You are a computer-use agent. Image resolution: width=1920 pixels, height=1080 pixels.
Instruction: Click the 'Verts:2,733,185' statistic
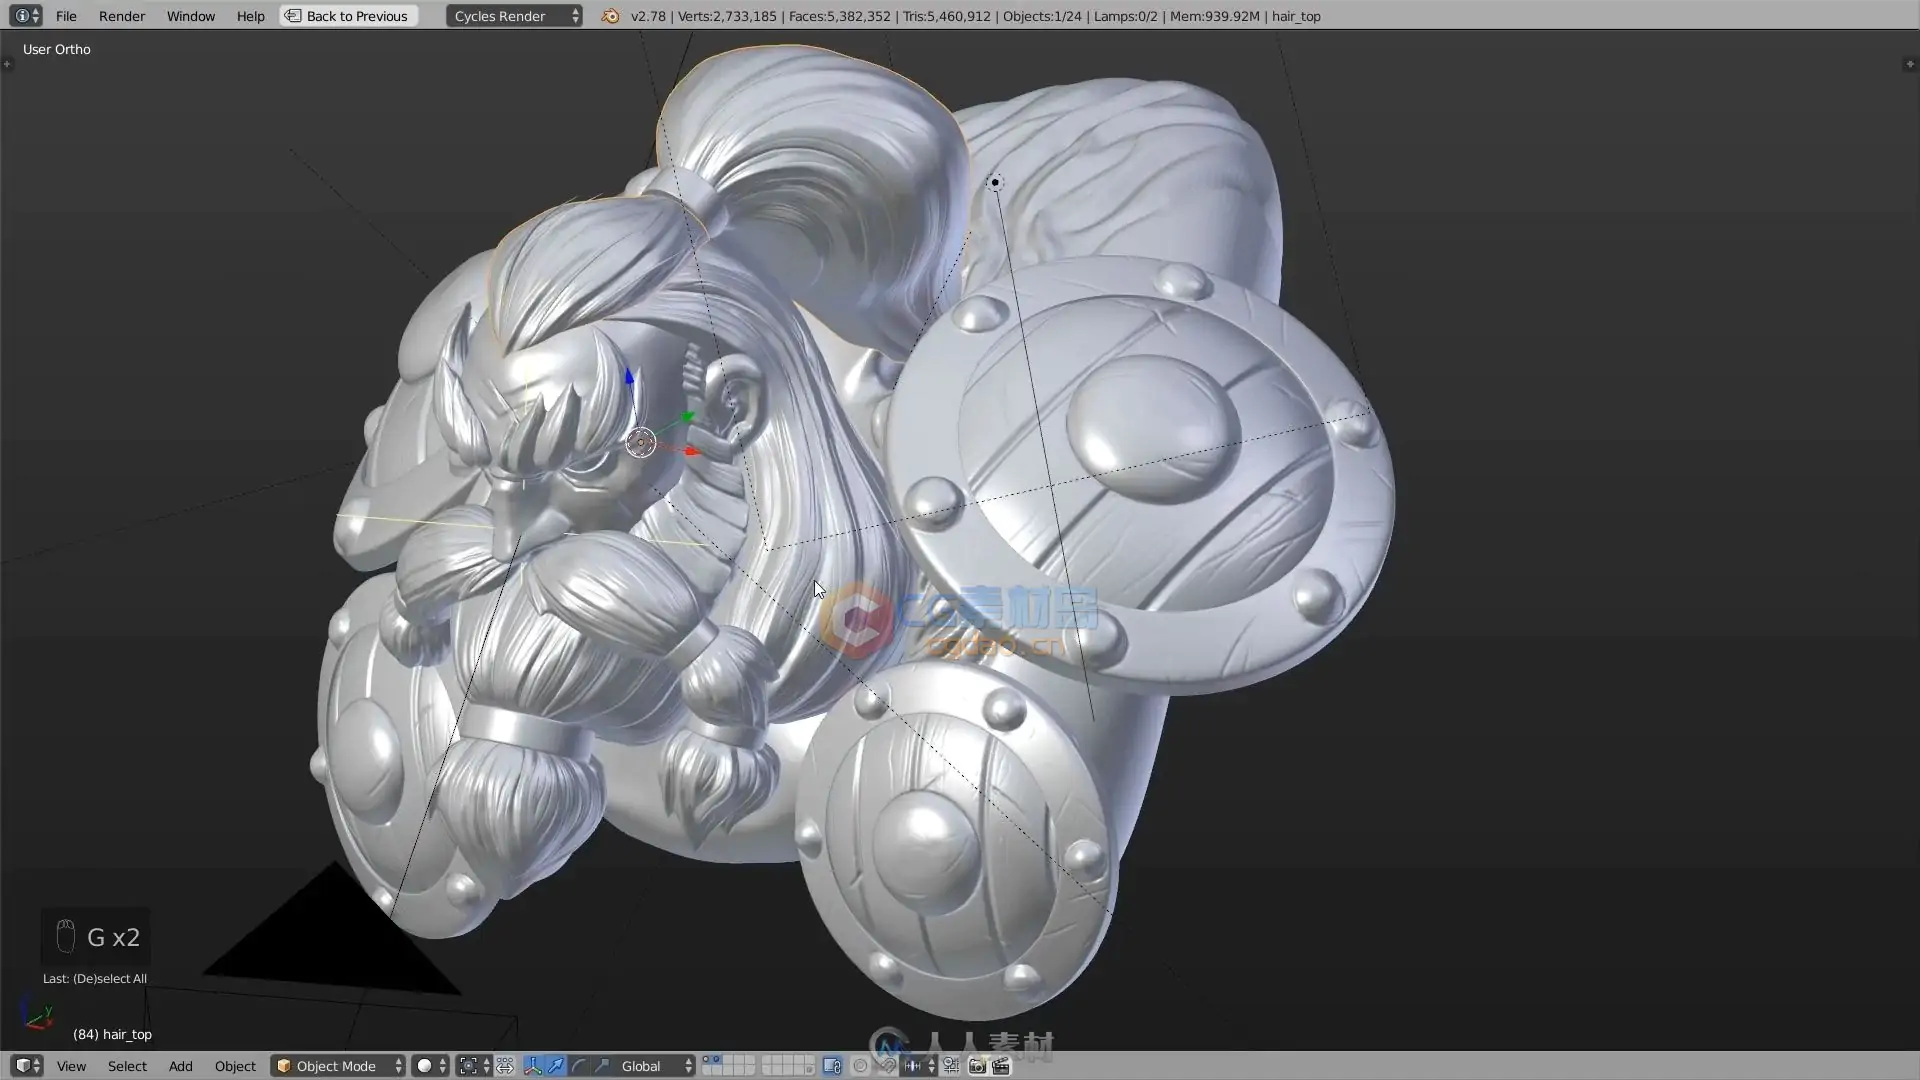point(727,16)
